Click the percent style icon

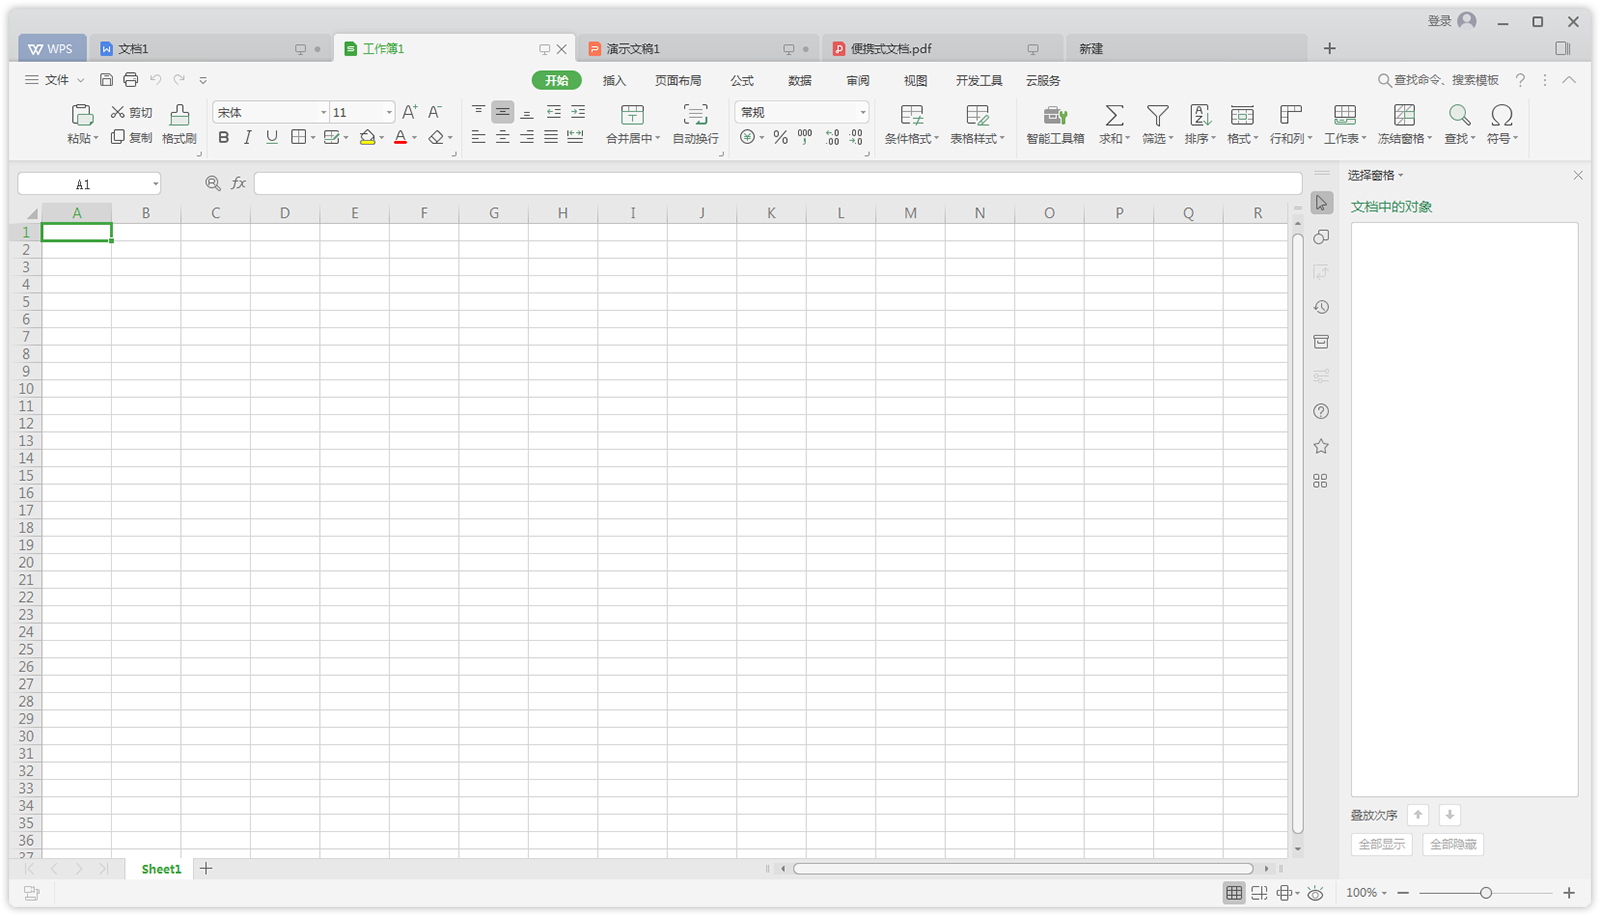[780, 138]
